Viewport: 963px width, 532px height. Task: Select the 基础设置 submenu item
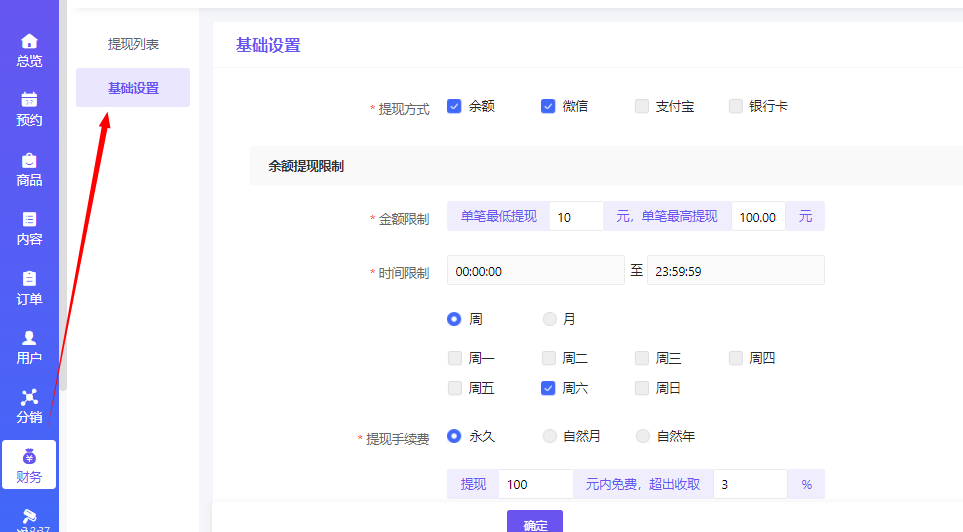pyautogui.click(x=133, y=88)
